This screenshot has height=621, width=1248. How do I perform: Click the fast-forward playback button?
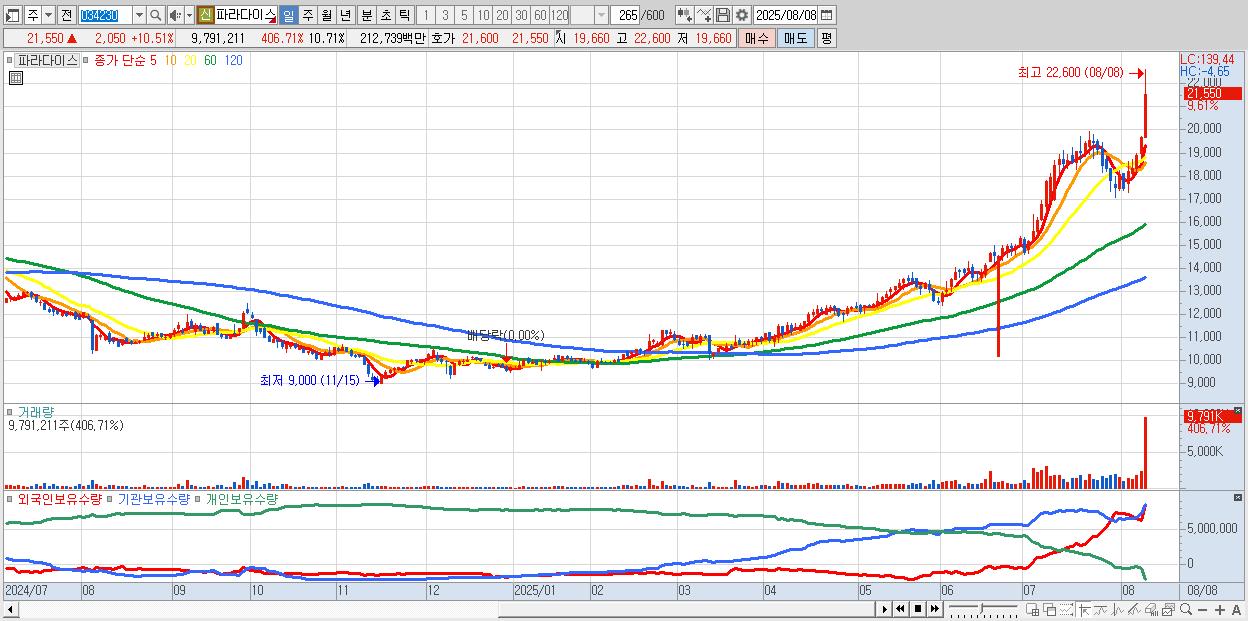coord(934,609)
